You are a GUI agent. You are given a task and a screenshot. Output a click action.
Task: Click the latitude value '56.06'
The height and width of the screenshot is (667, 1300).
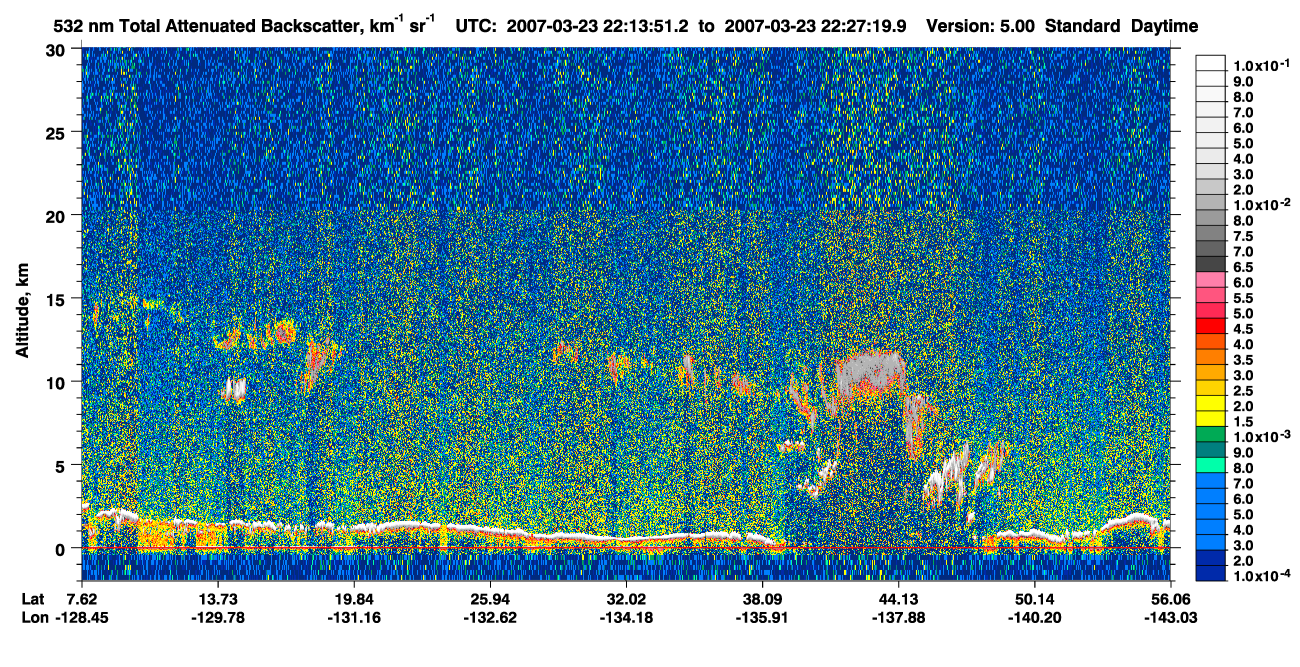point(1170,598)
